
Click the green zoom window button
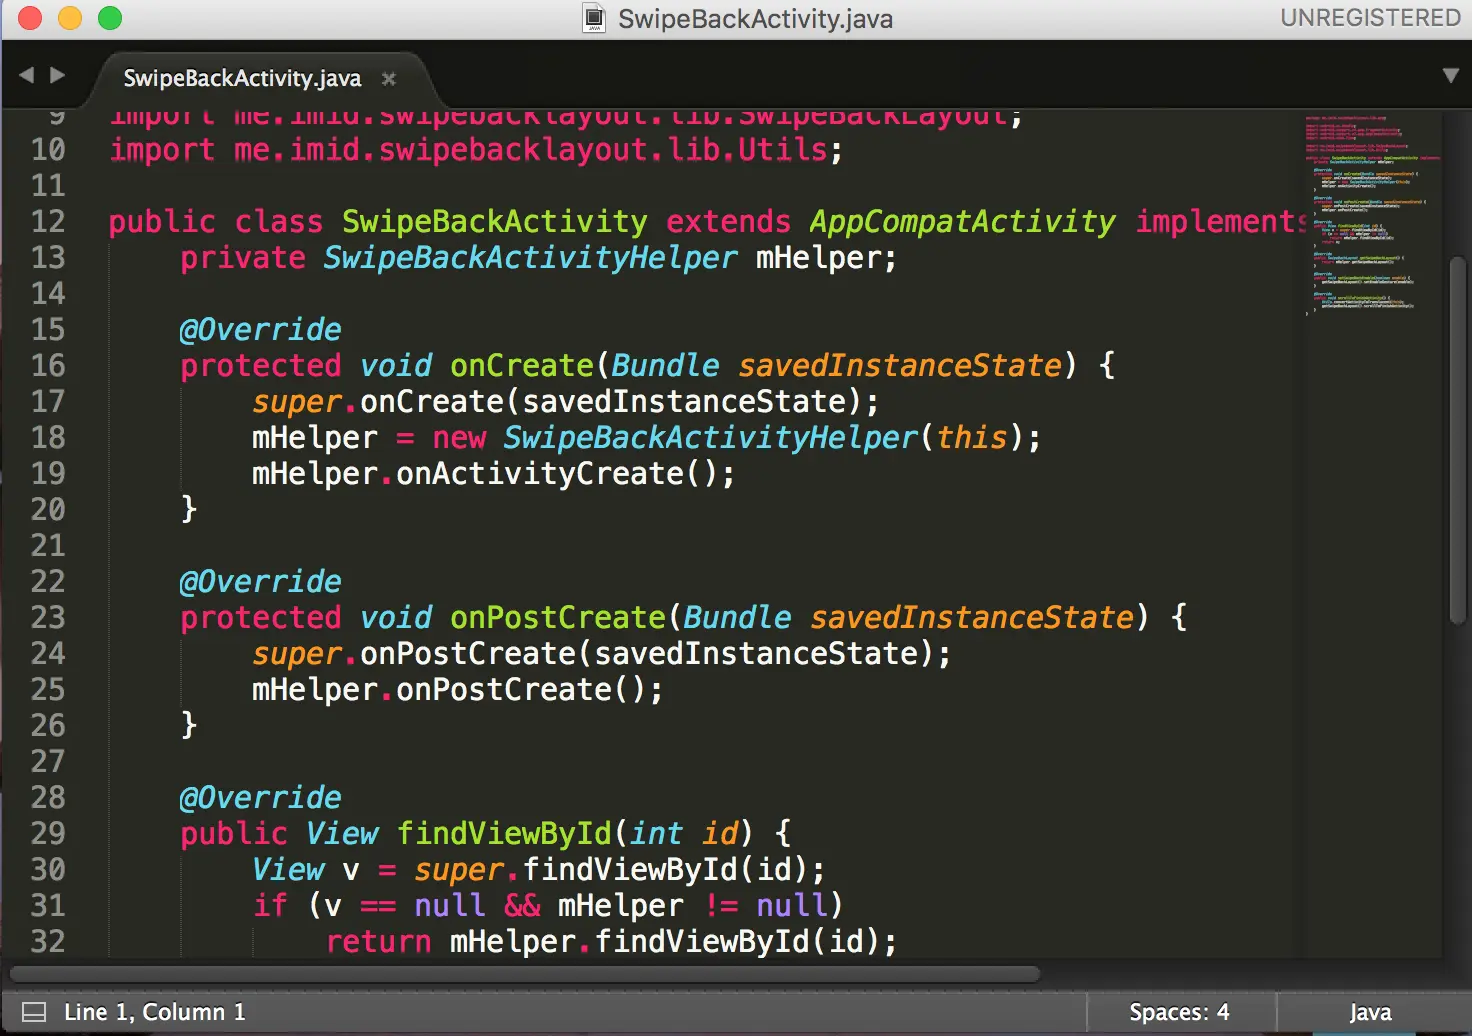[110, 18]
